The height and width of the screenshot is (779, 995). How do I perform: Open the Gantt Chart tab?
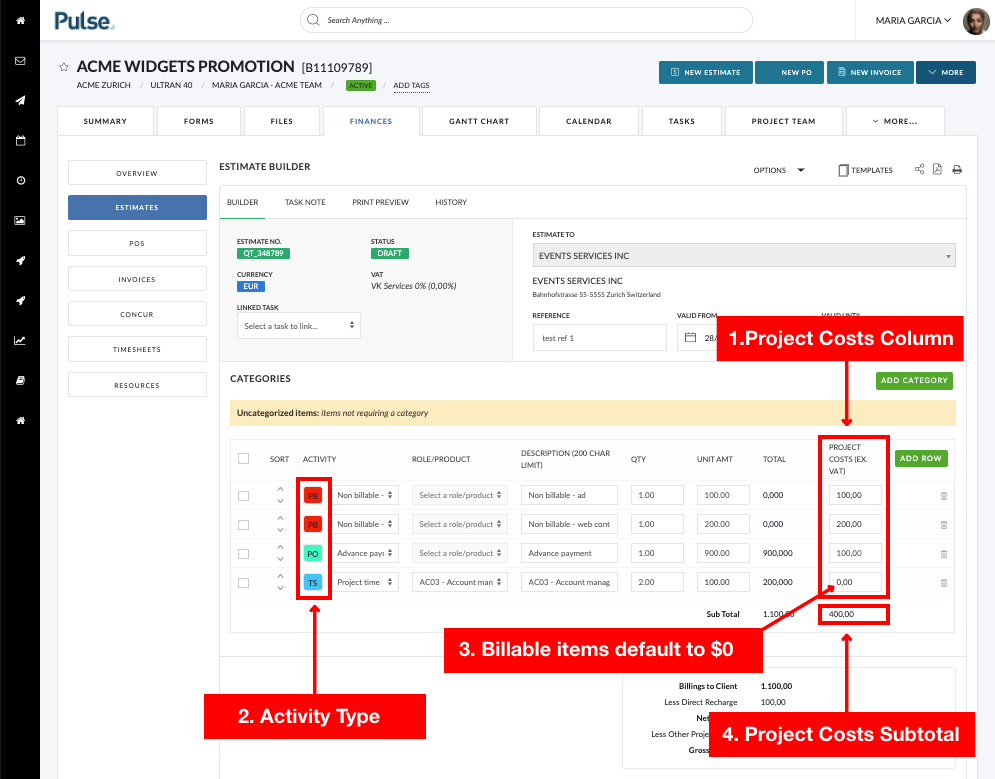point(479,121)
